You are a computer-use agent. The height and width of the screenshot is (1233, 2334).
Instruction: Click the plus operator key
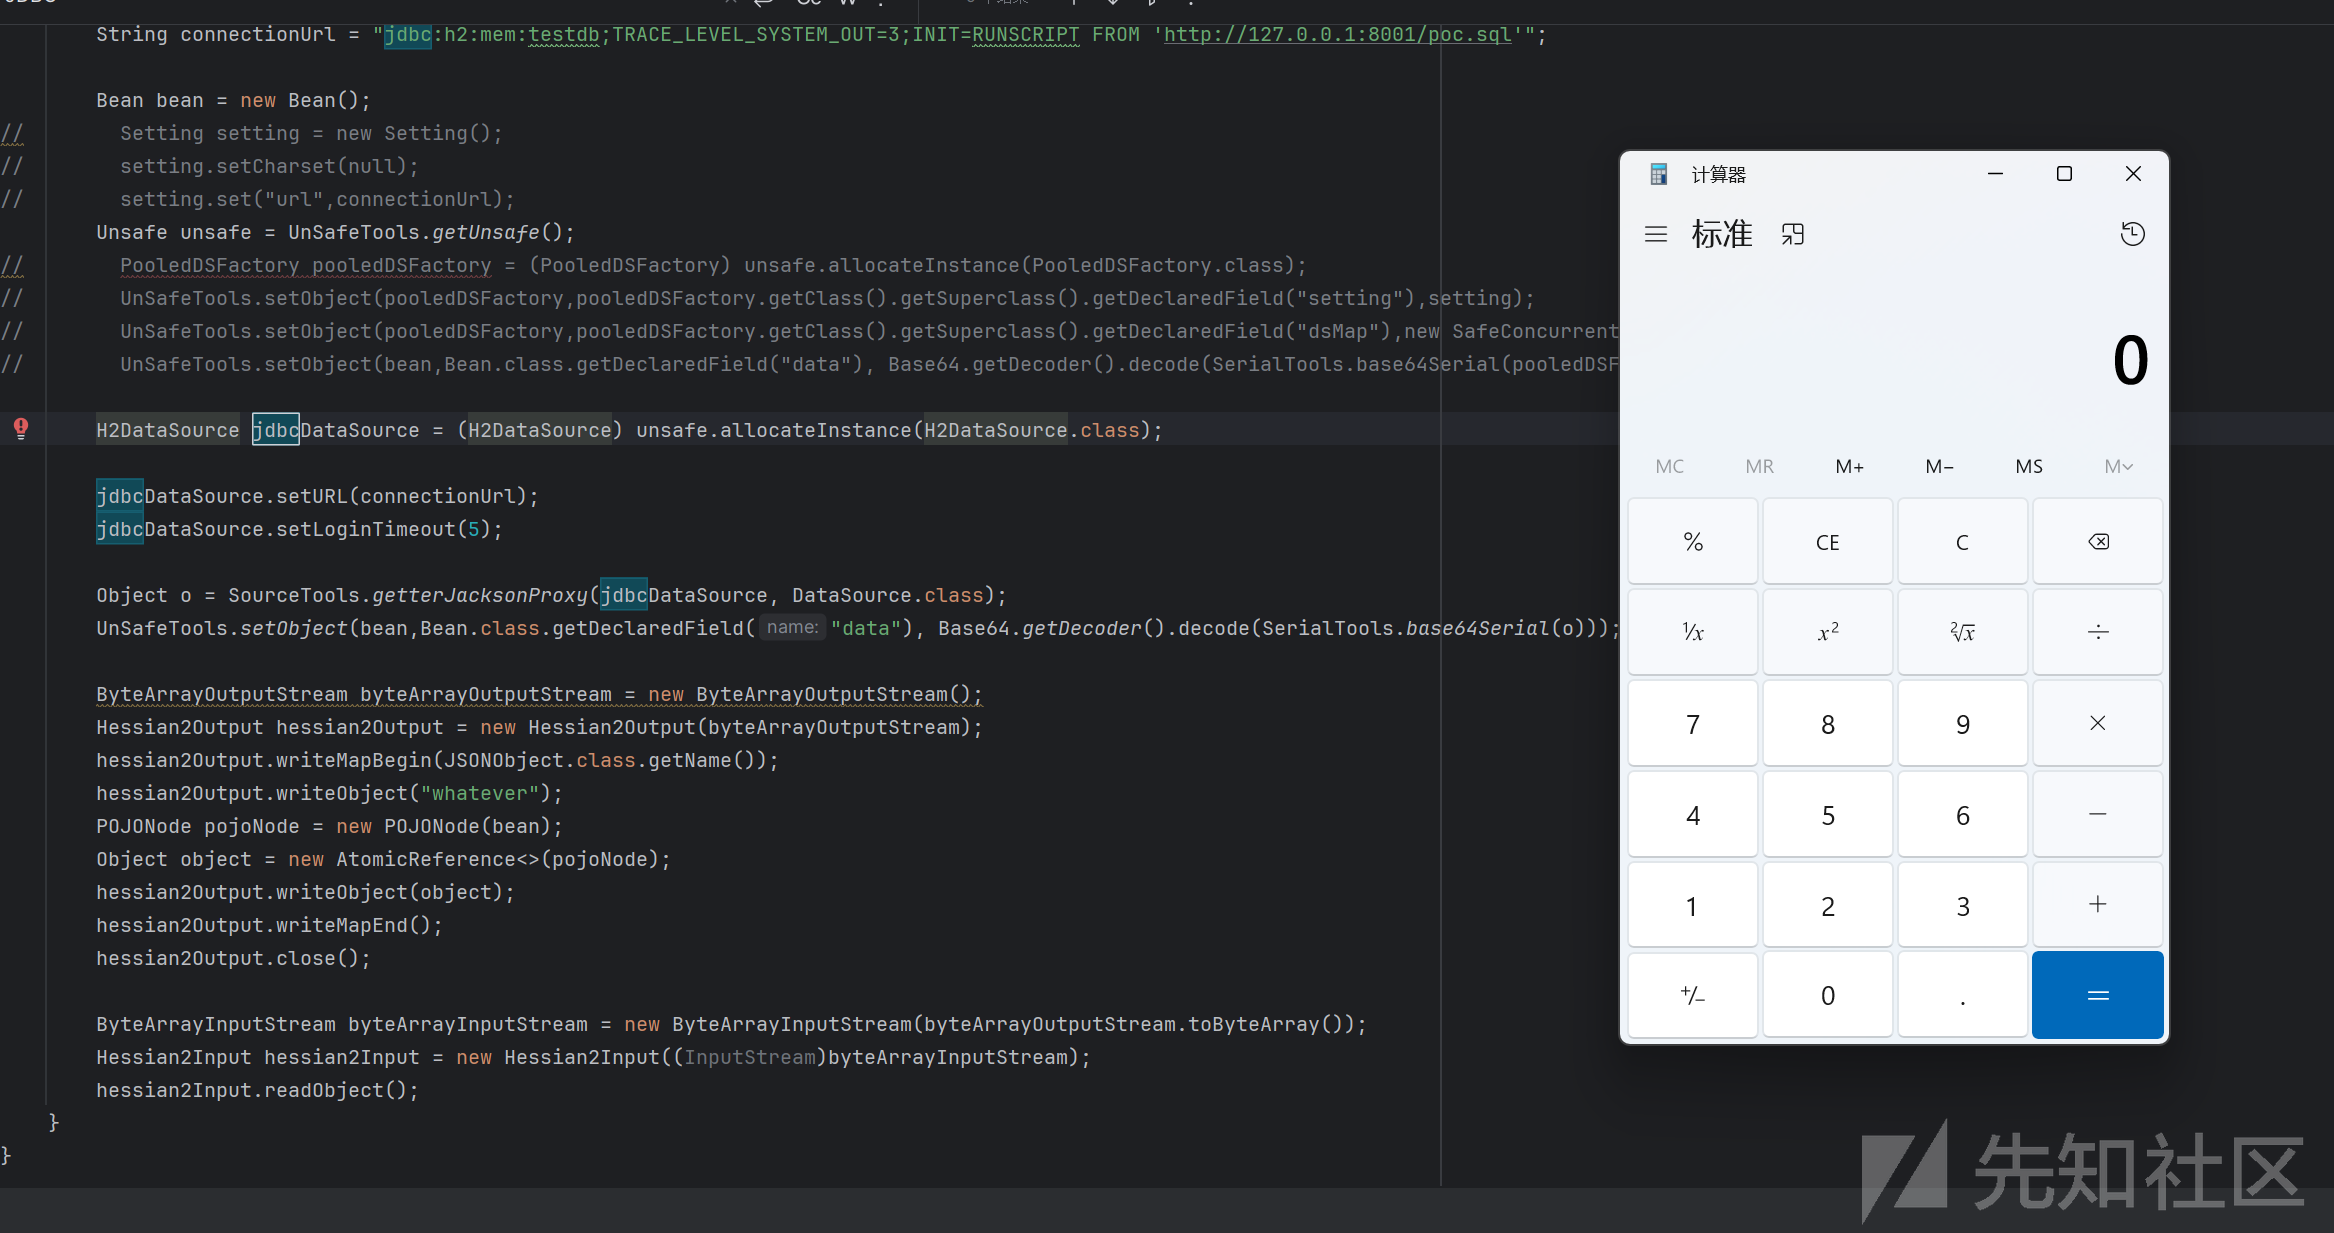(2098, 904)
